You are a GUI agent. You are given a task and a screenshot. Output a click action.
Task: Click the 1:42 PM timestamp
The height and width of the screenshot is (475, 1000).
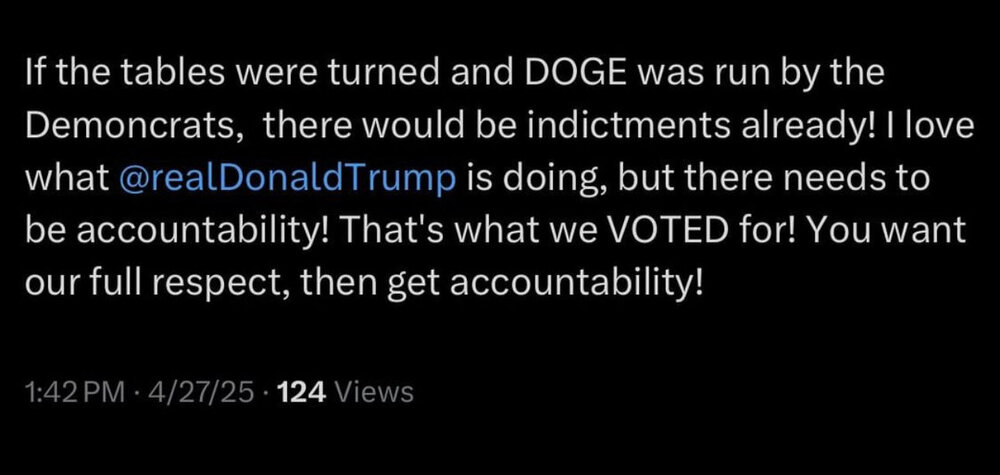(x=68, y=393)
